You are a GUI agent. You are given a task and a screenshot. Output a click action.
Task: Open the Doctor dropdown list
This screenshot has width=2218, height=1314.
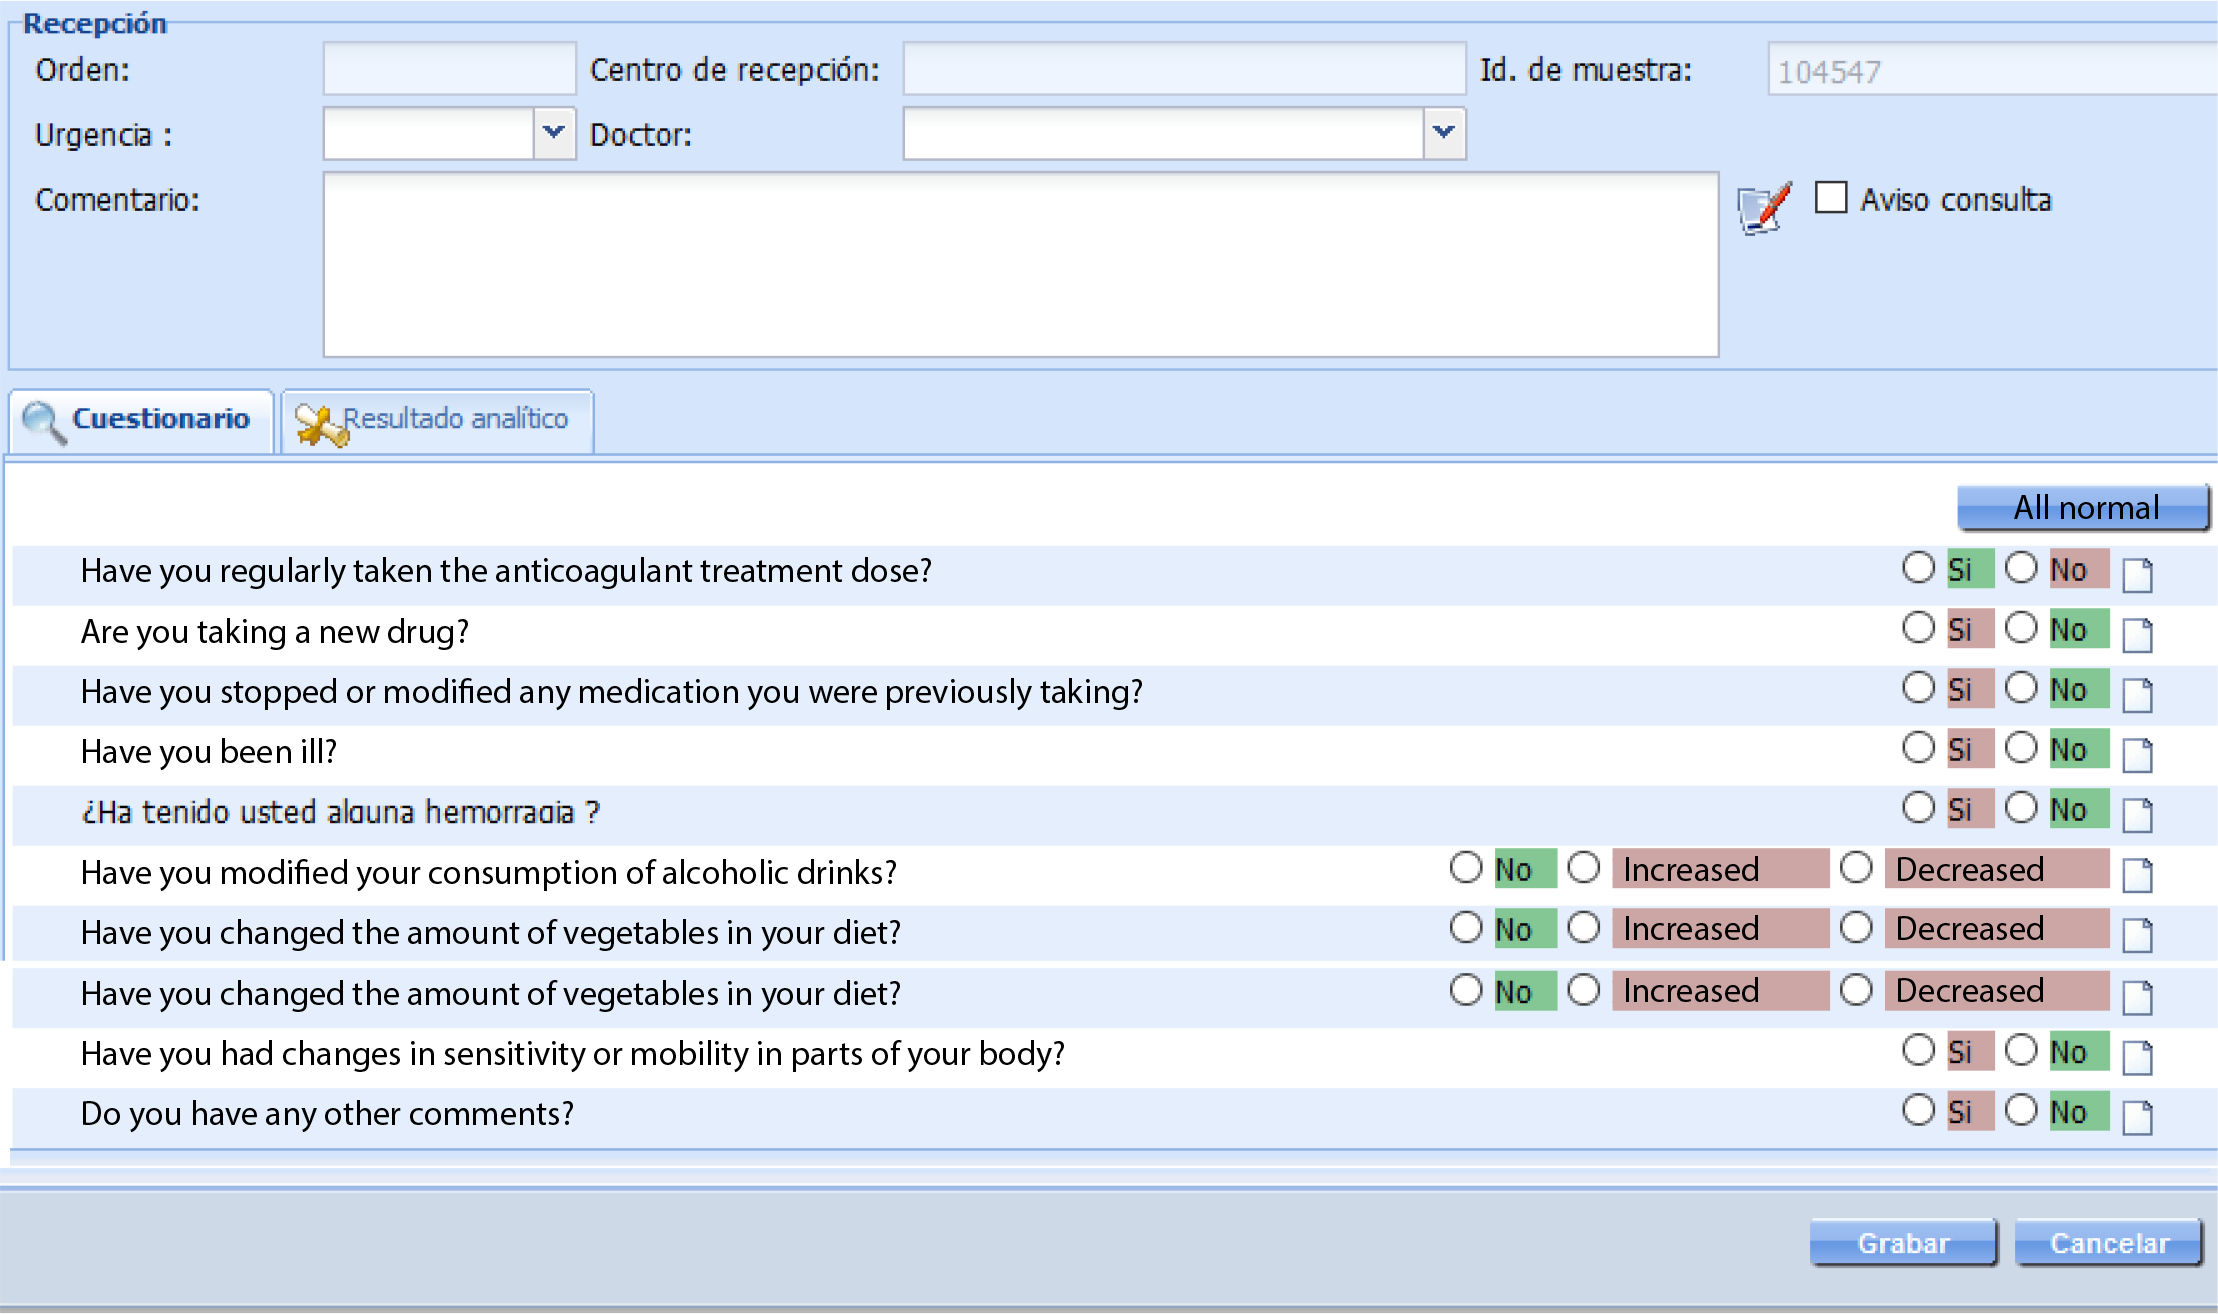click(1443, 133)
